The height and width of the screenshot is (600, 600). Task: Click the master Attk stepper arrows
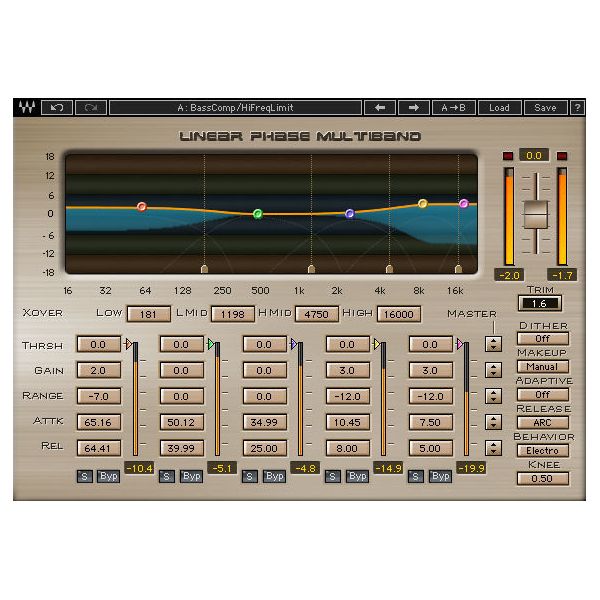pyautogui.click(x=494, y=422)
